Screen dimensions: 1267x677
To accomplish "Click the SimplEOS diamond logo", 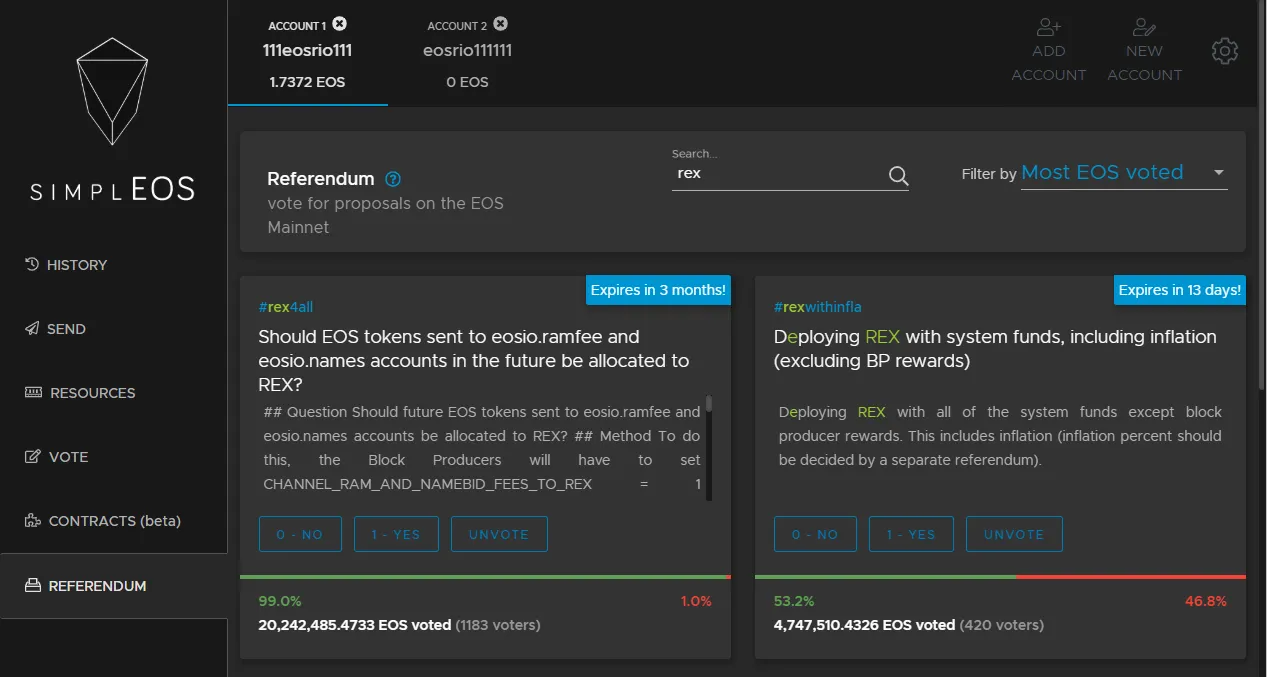I will click(113, 91).
